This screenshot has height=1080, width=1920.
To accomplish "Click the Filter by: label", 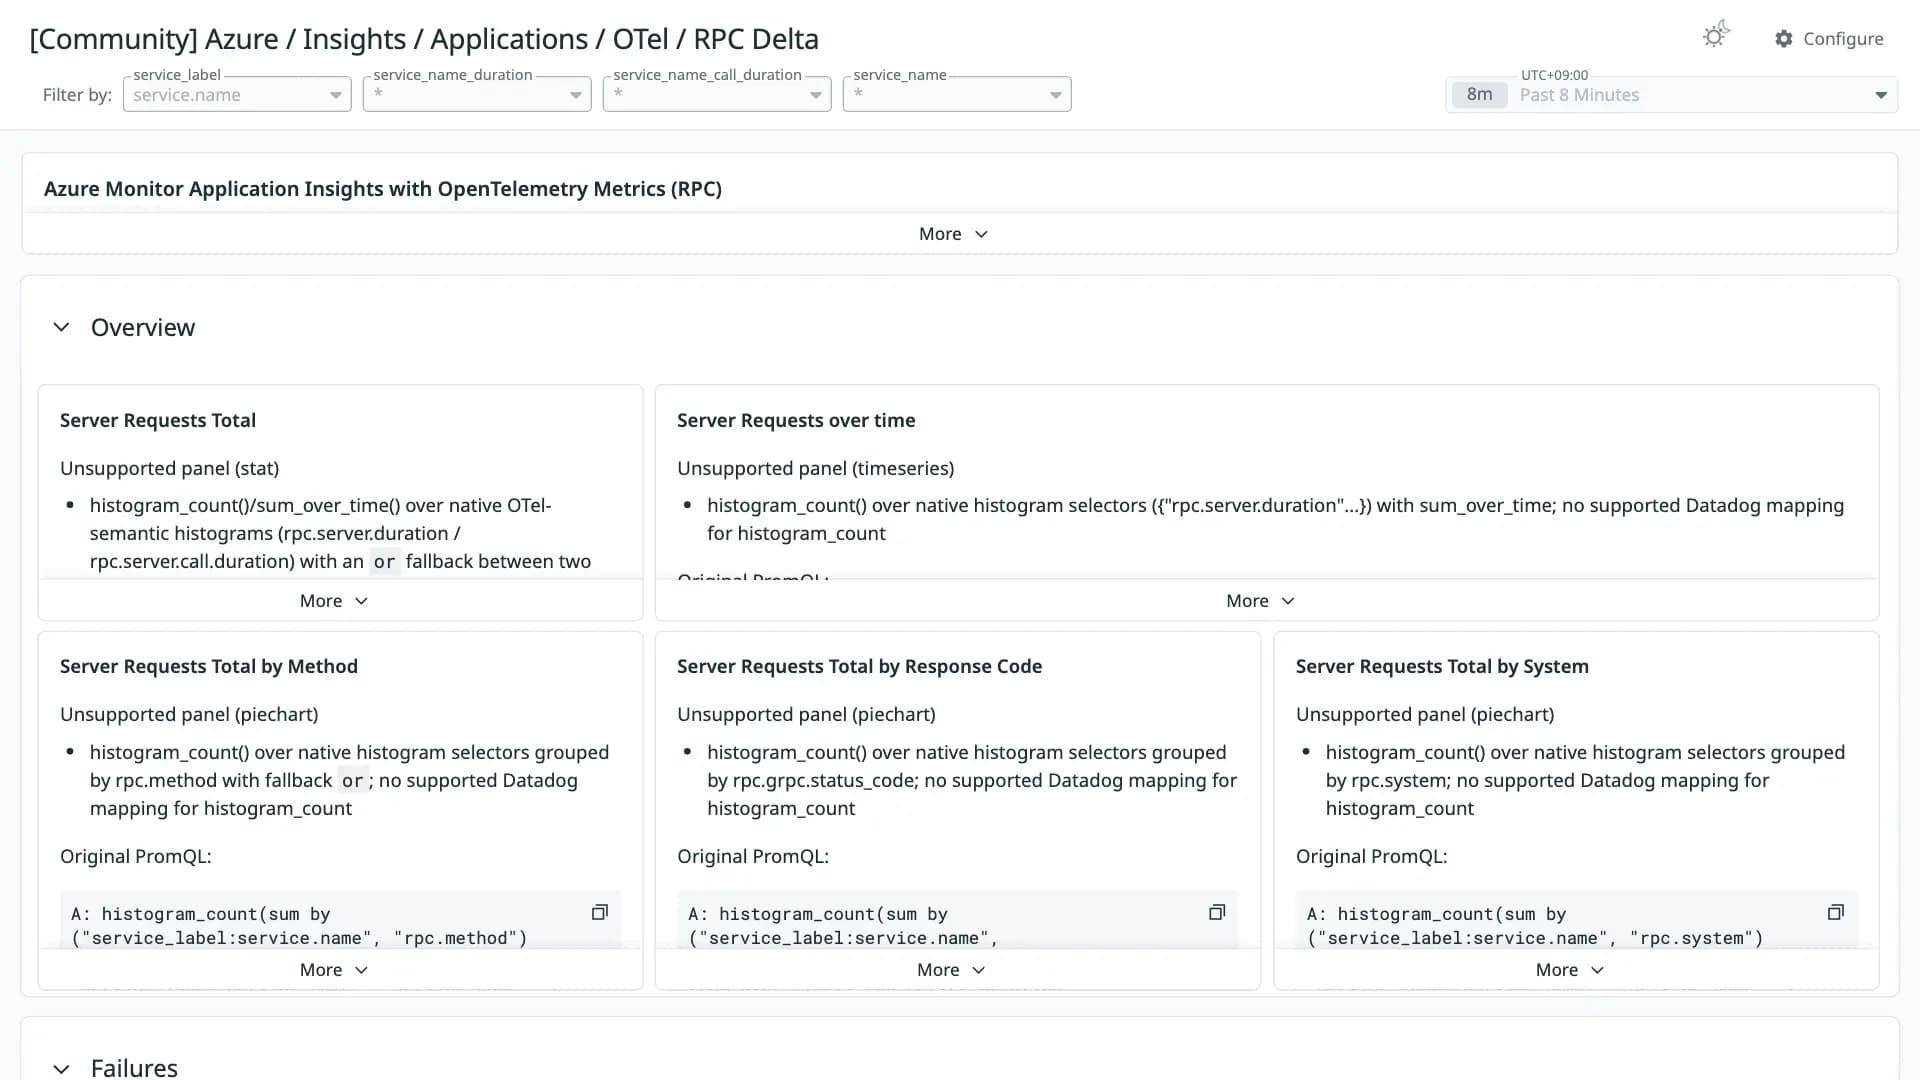I will point(77,94).
